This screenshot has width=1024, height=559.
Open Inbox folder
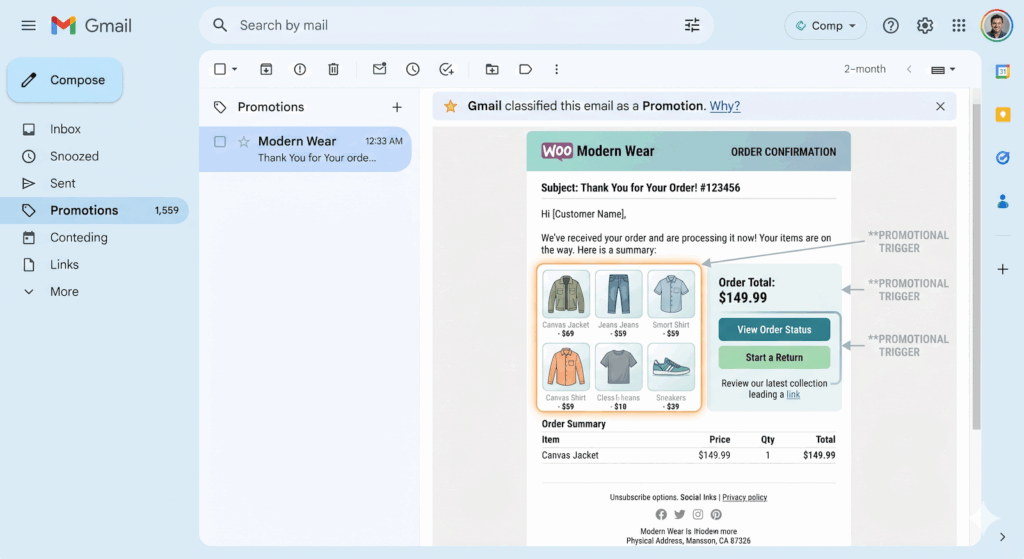(65, 129)
